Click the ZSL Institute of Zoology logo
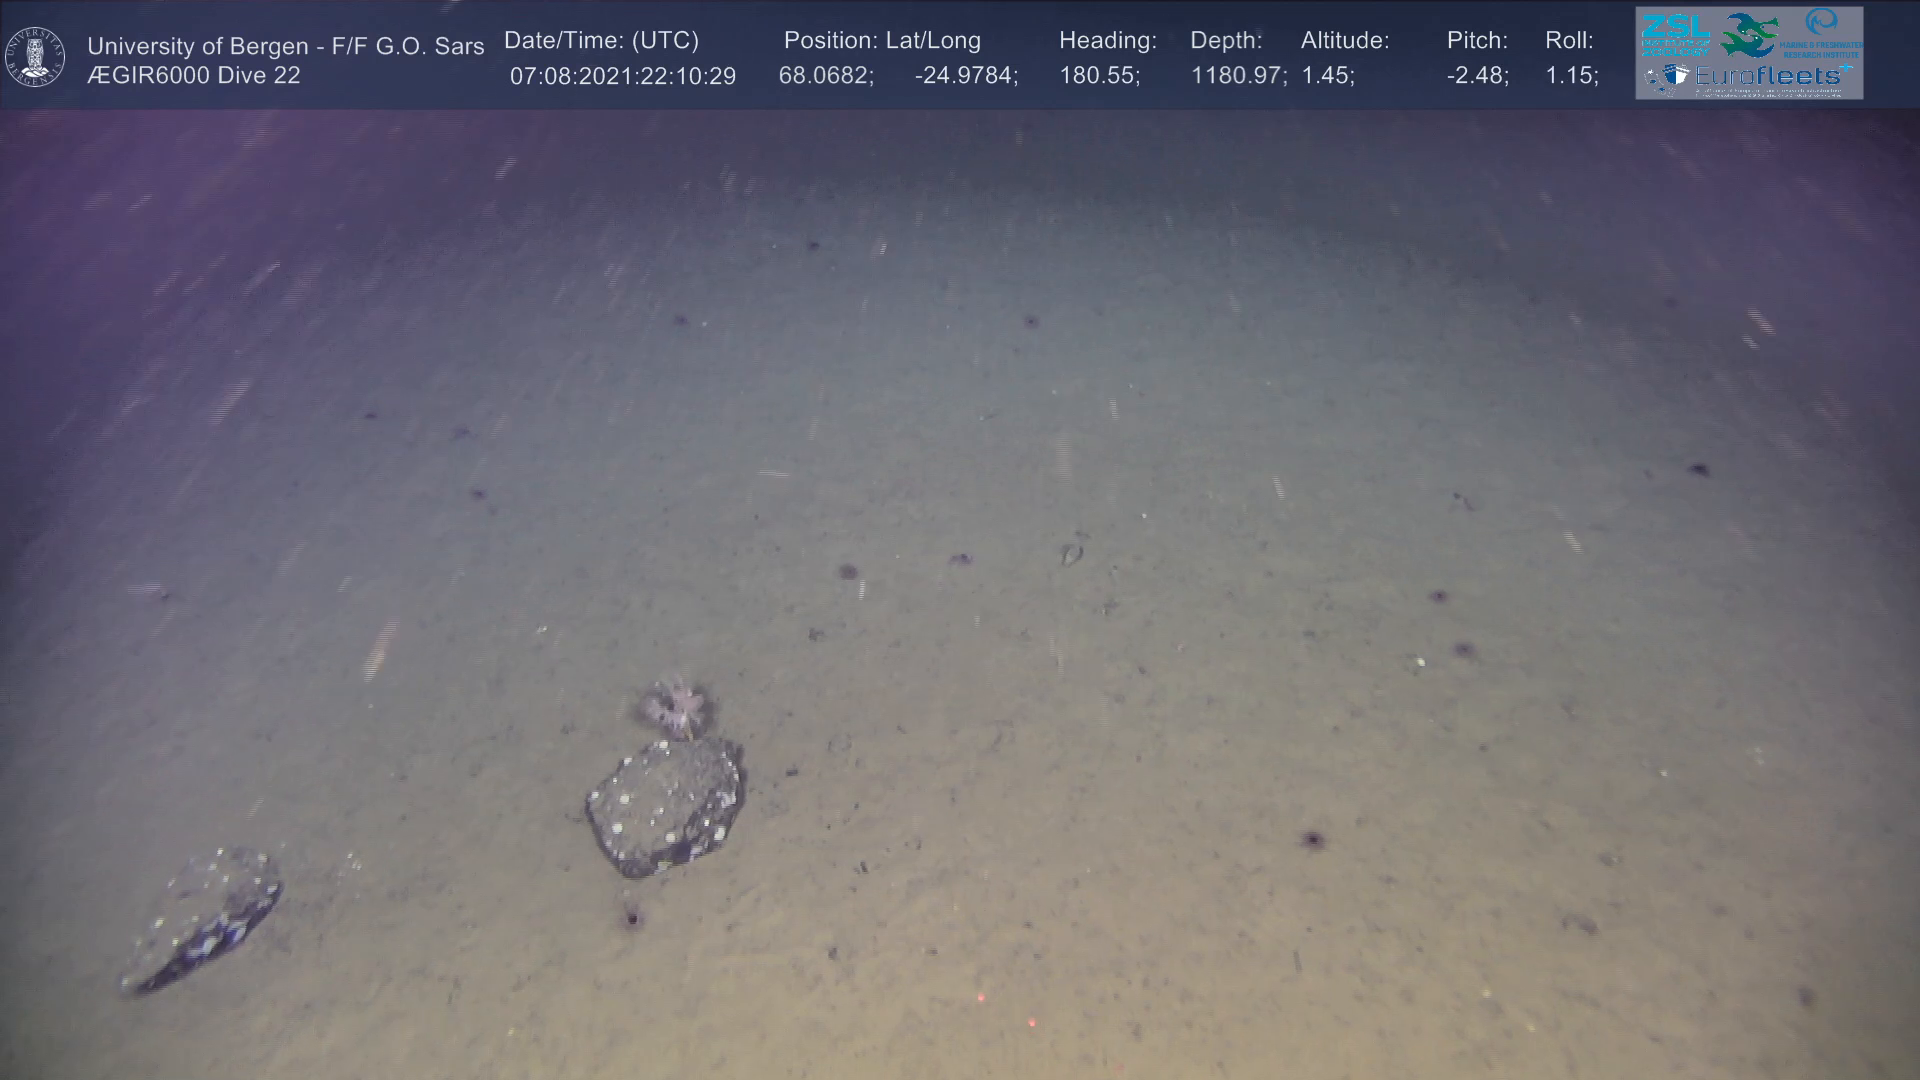 pos(1674,34)
